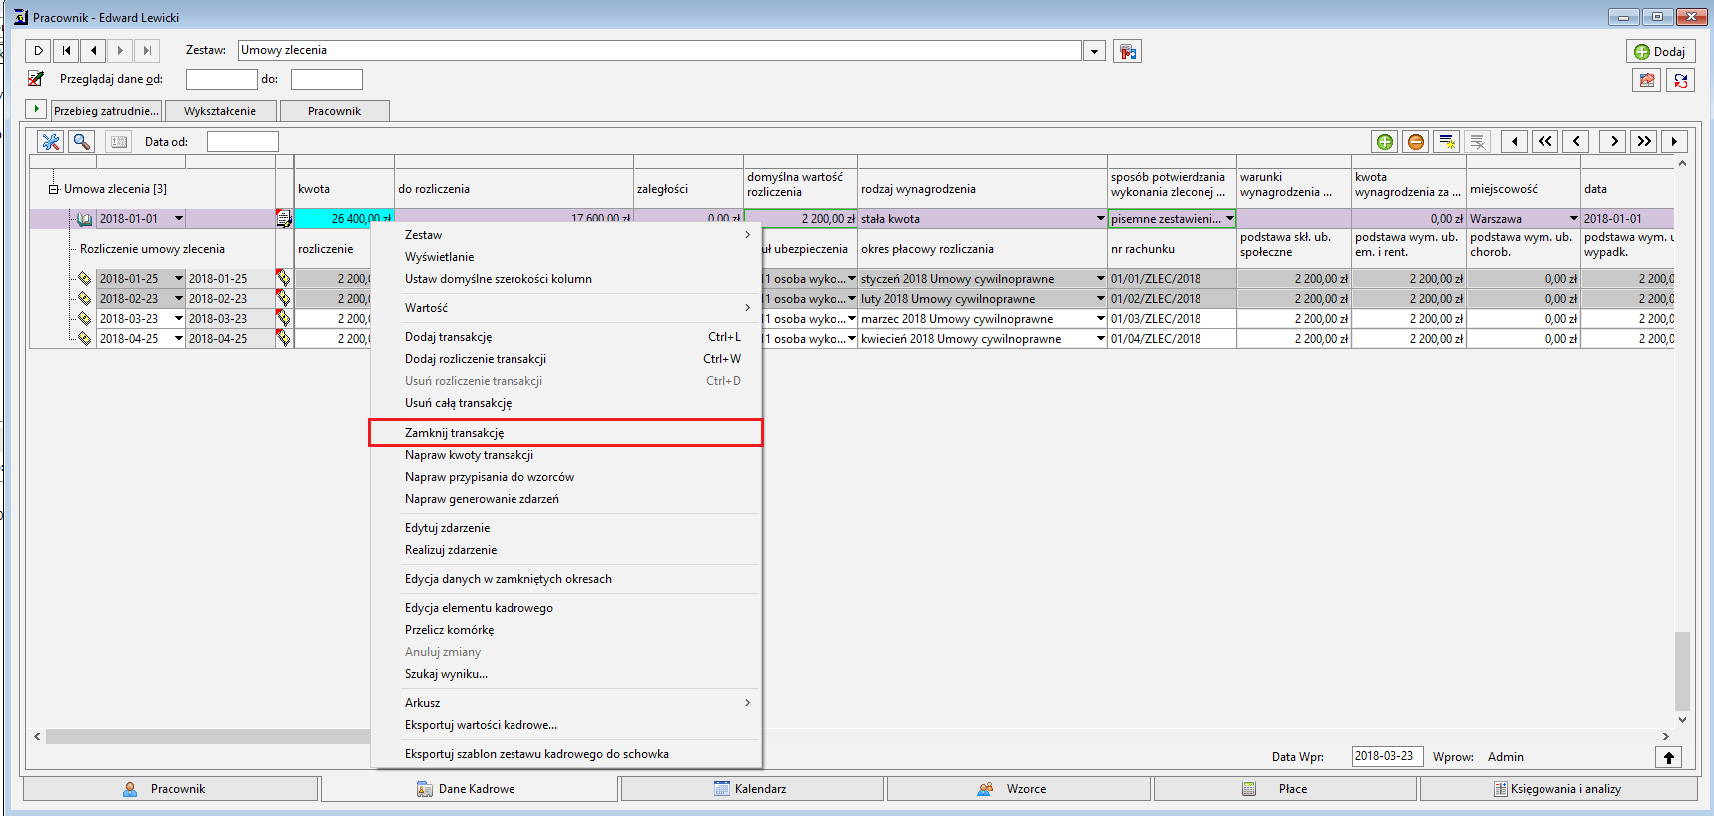
Task: Open Księgowania i analizy section
Action: tap(1558, 789)
